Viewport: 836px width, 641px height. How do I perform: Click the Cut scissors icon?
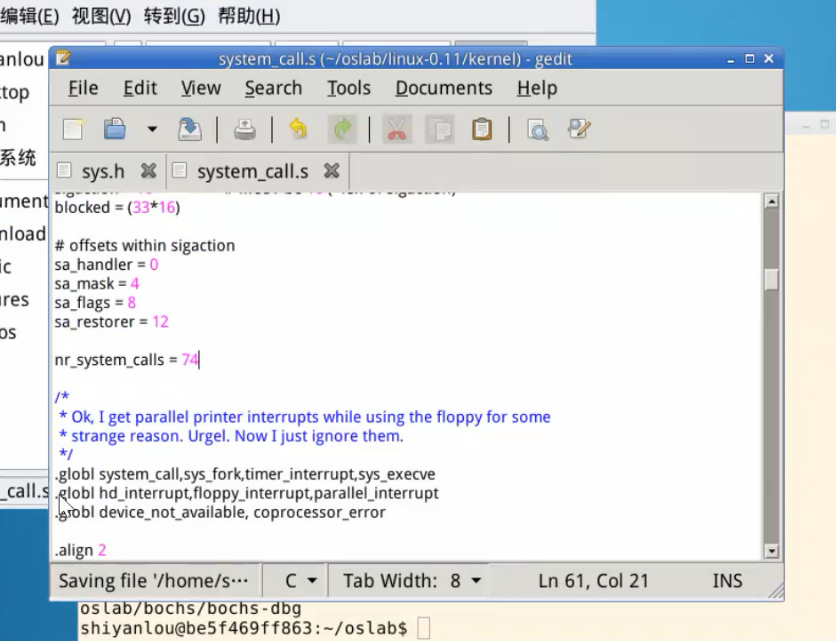[397, 129]
